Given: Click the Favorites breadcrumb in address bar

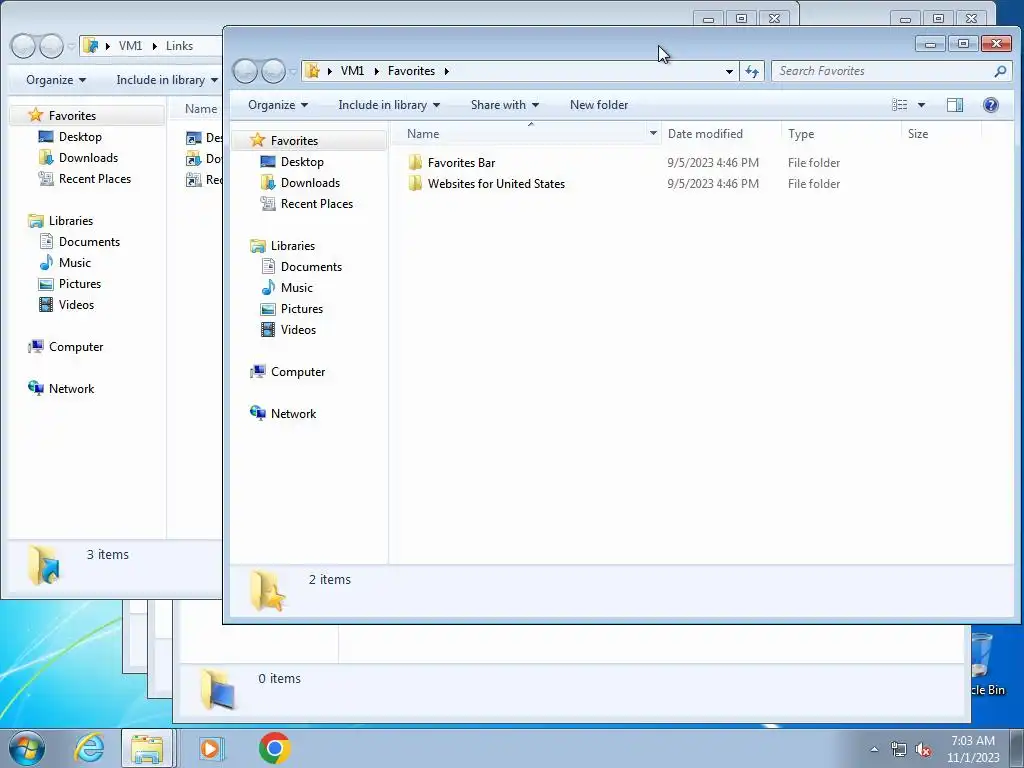Looking at the screenshot, I should point(411,71).
